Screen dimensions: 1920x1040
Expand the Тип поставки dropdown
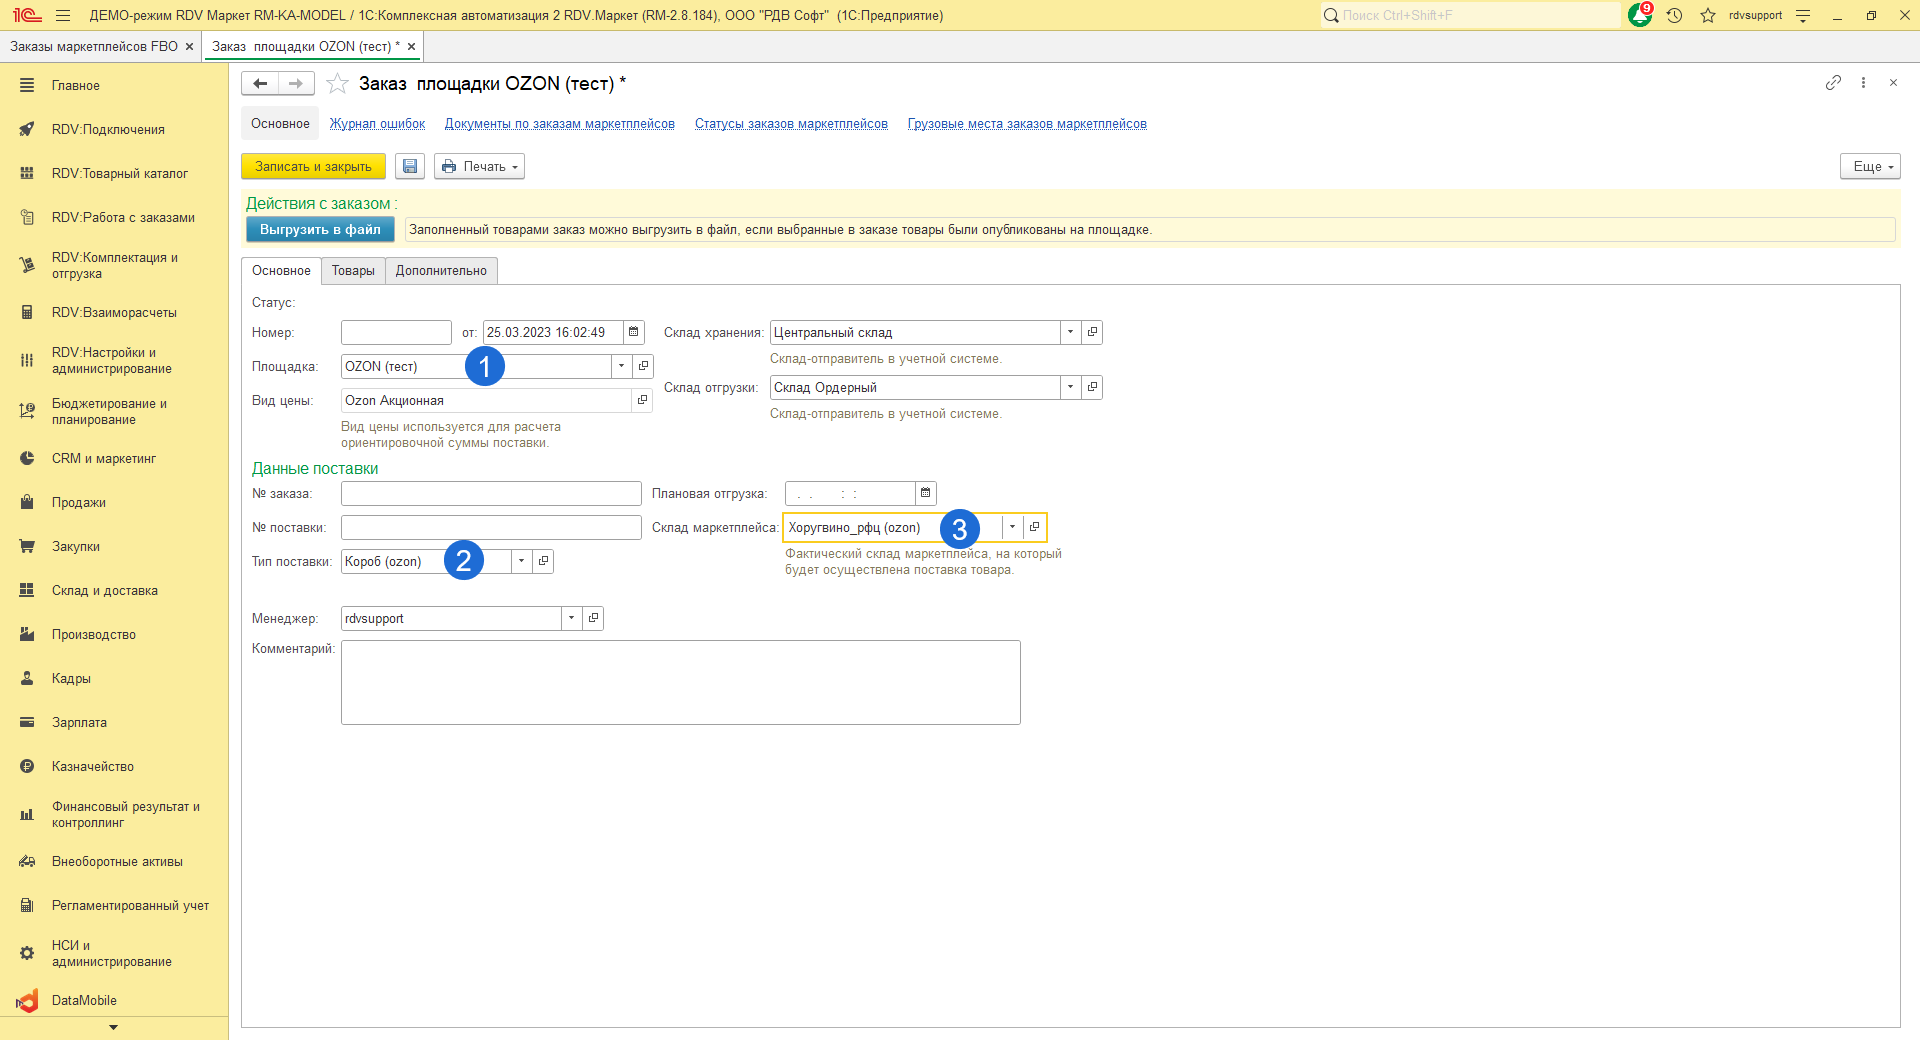pos(521,561)
